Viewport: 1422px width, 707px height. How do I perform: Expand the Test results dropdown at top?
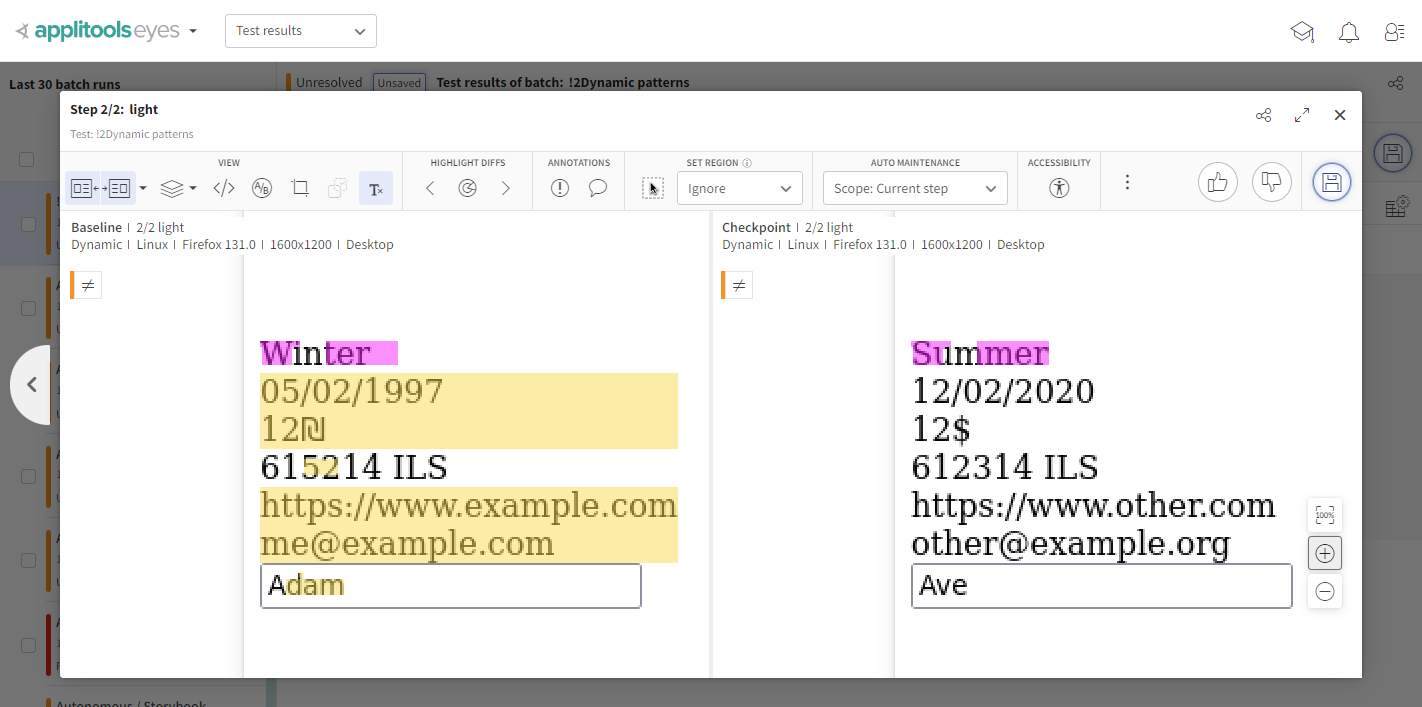click(300, 31)
